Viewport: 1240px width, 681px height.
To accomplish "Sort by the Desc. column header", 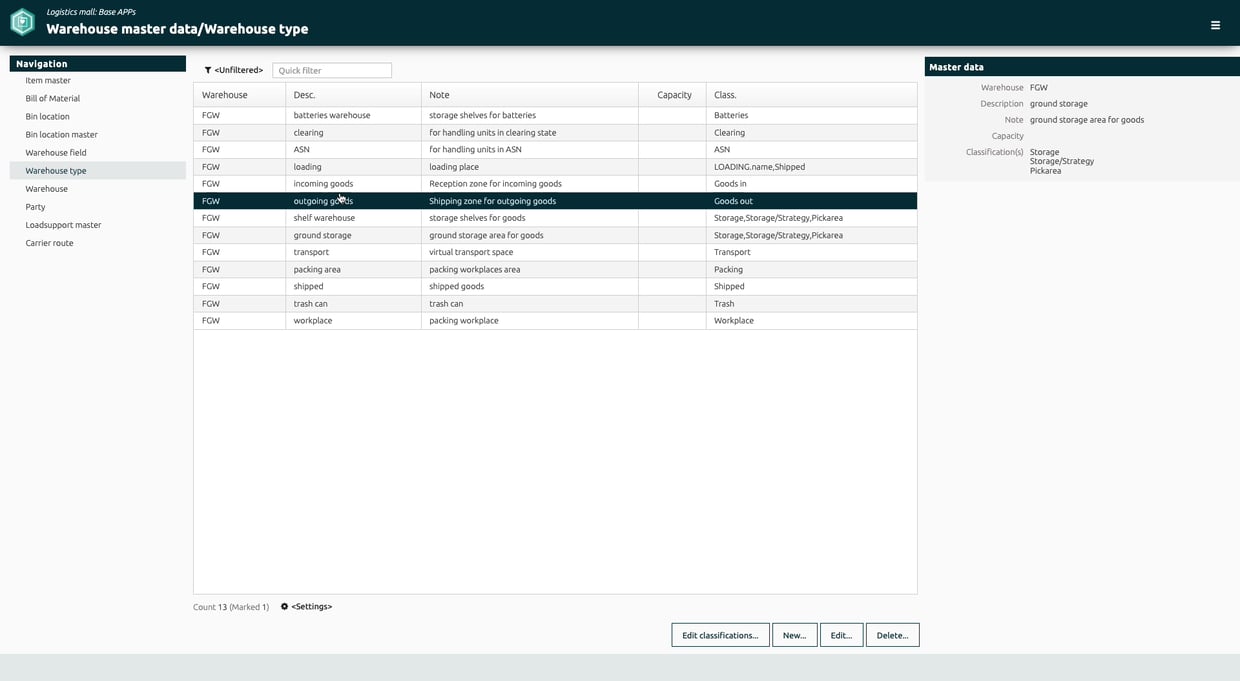I will 353,95.
